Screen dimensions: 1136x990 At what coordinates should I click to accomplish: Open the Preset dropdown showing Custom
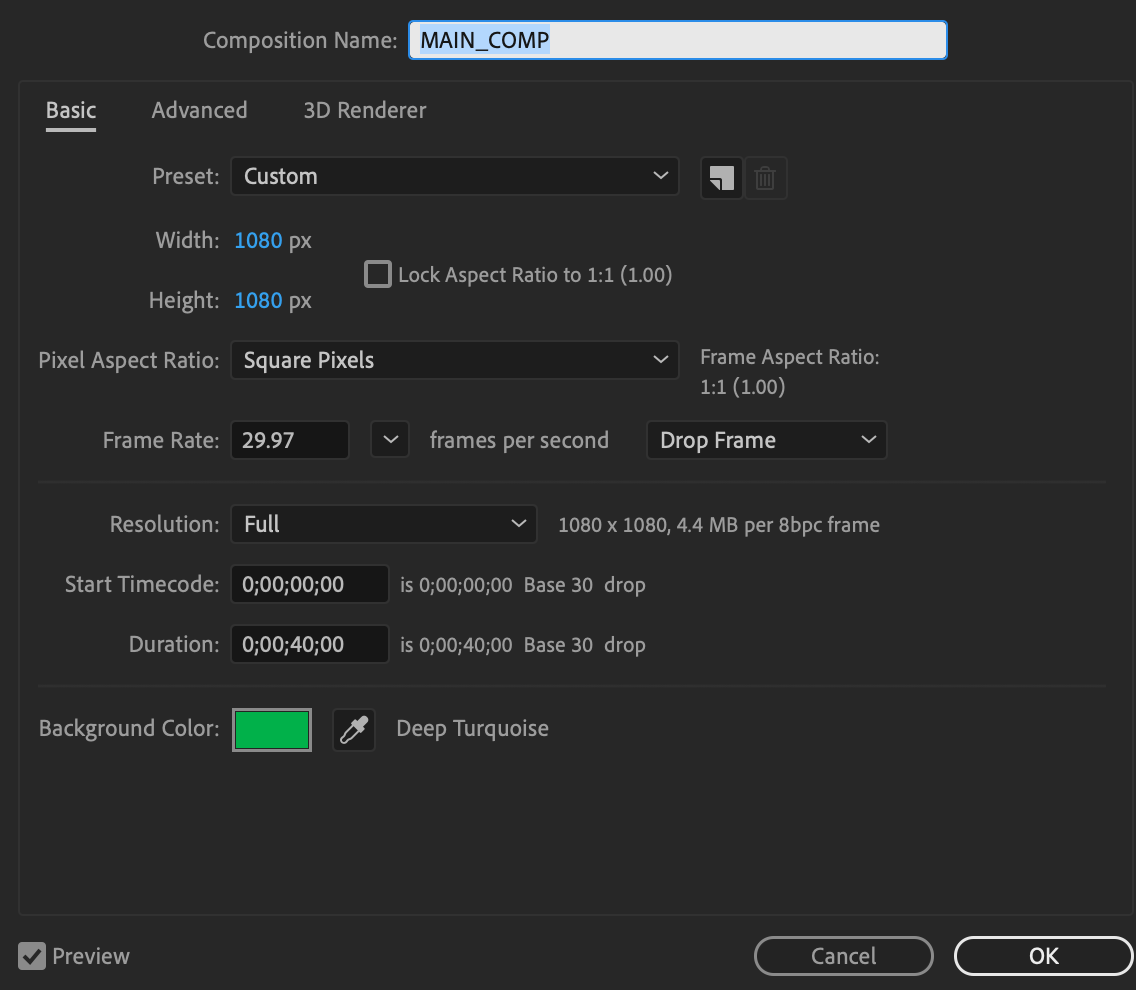454,176
